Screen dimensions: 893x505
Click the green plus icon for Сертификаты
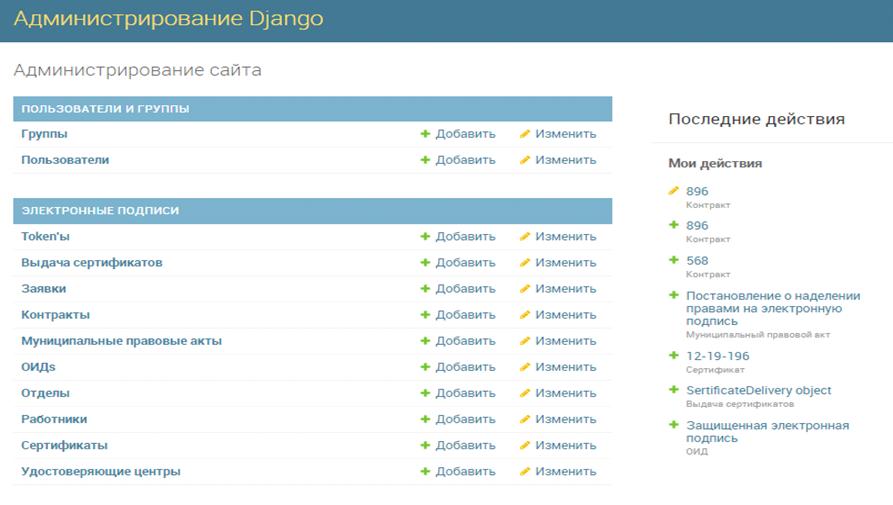[x=425, y=445]
